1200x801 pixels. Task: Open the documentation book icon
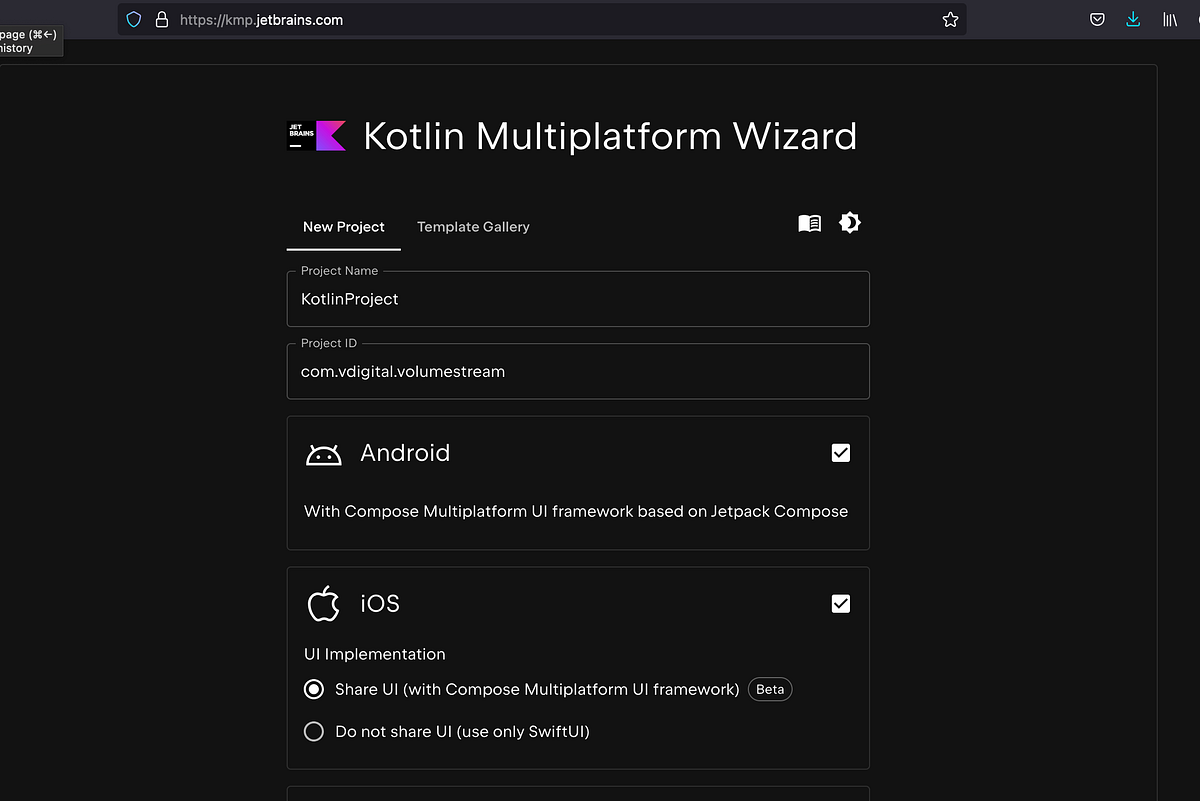click(x=809, y=223)
